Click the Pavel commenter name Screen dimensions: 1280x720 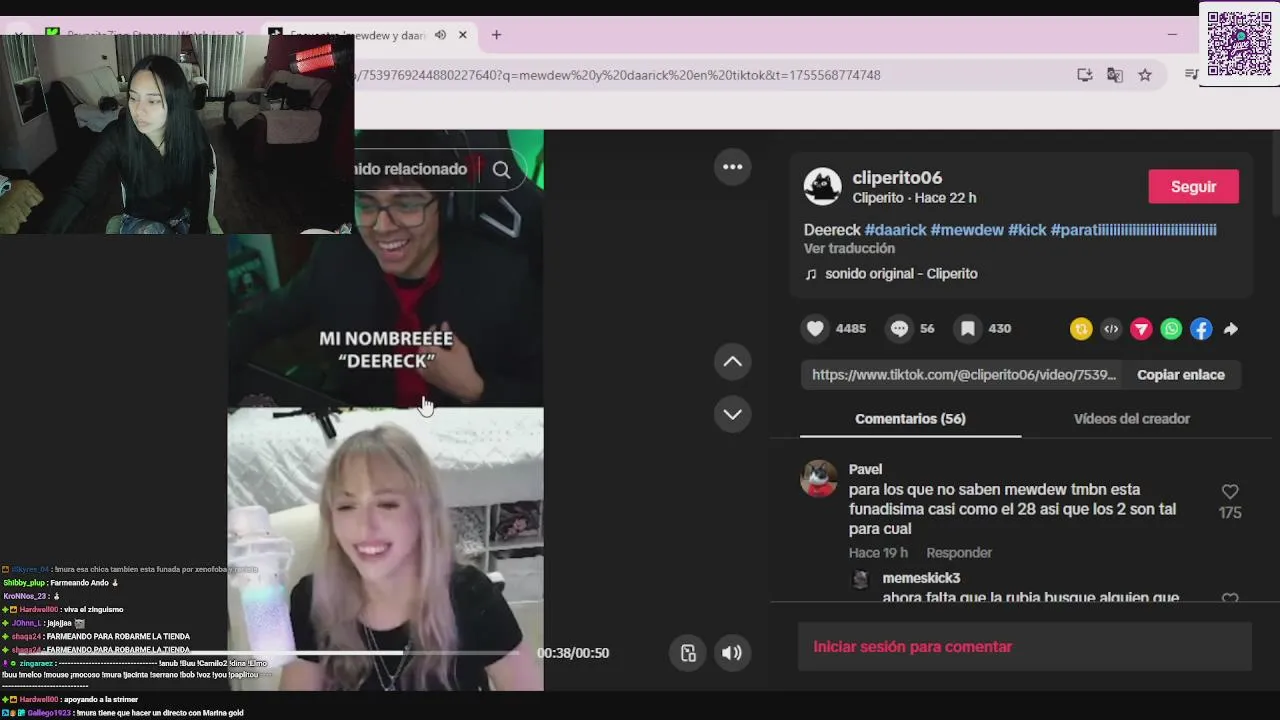(865, 469)
